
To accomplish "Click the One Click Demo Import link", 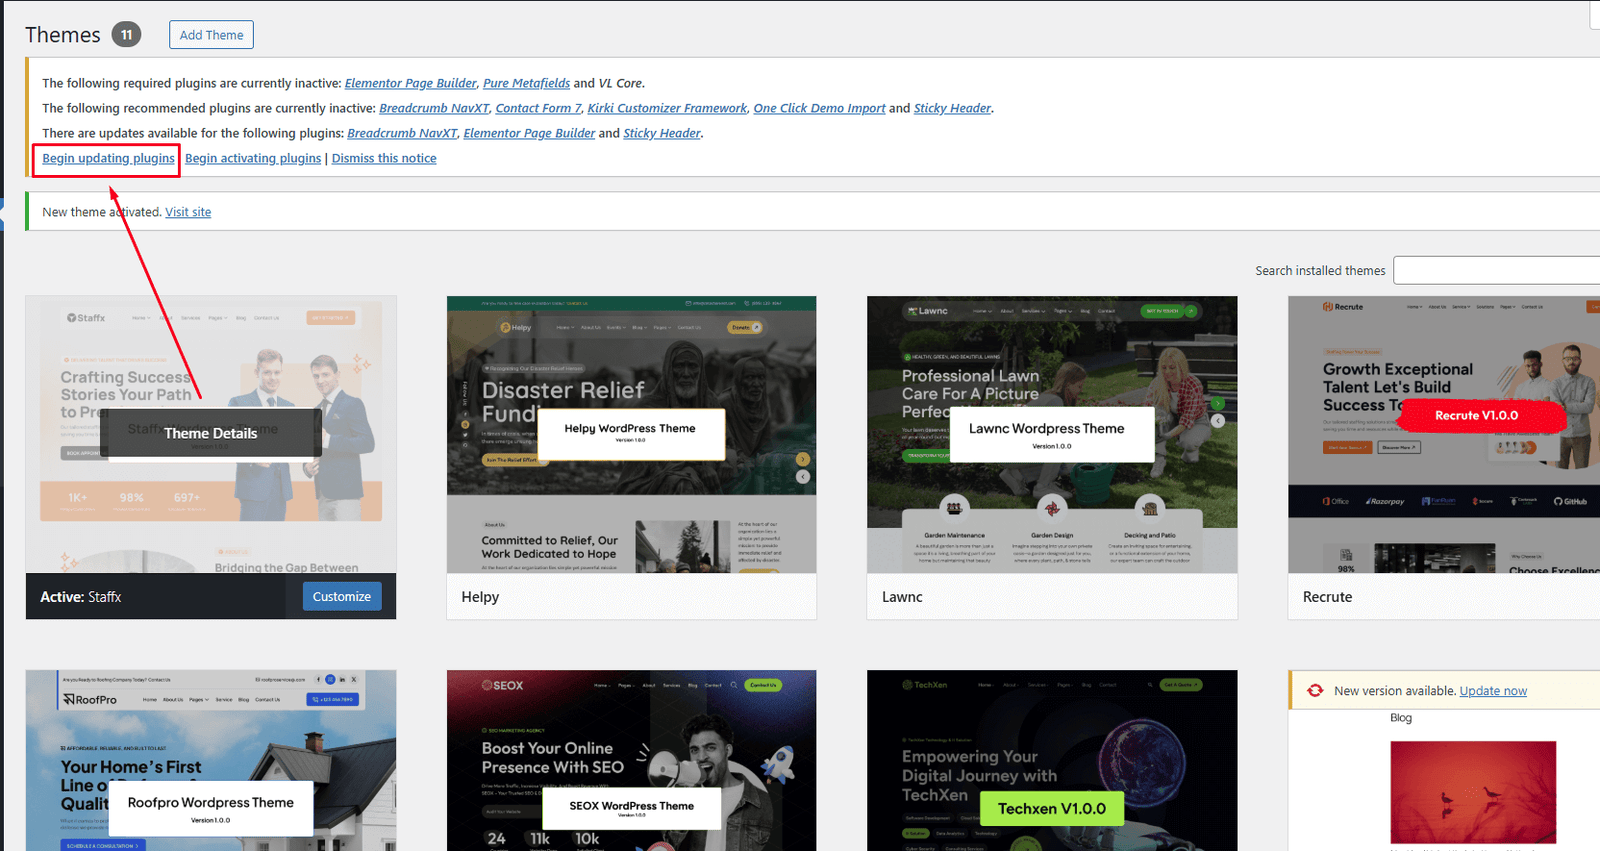I will pos(819,108).
